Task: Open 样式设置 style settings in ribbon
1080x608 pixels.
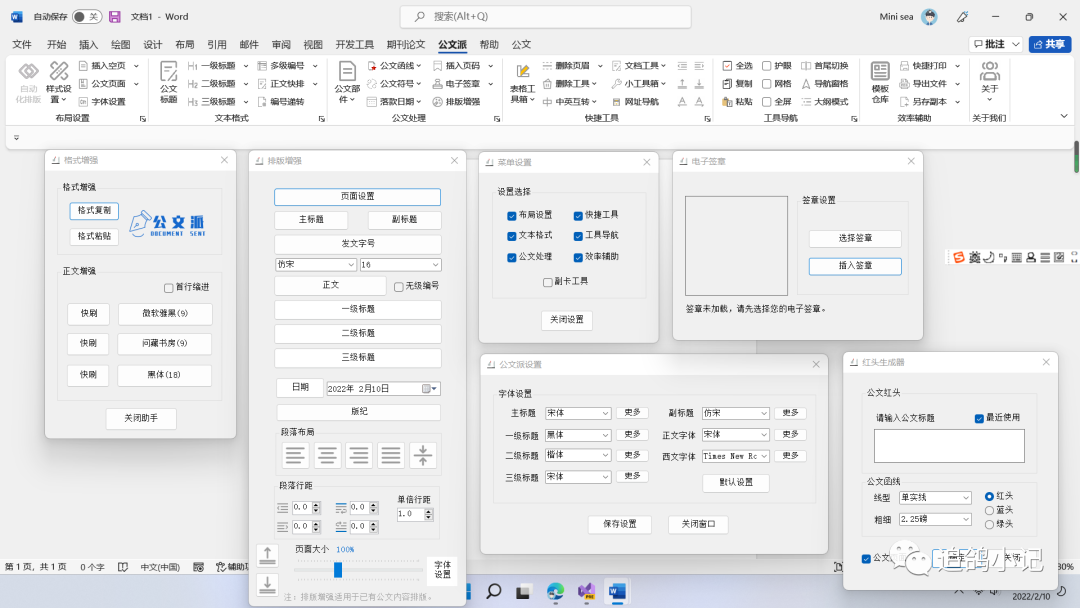Action: click(x=59, y=82)
